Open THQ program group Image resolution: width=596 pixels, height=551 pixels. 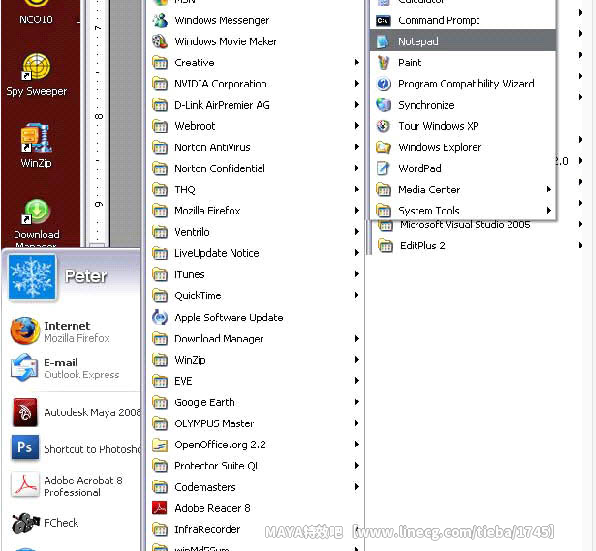pos(255,190)
